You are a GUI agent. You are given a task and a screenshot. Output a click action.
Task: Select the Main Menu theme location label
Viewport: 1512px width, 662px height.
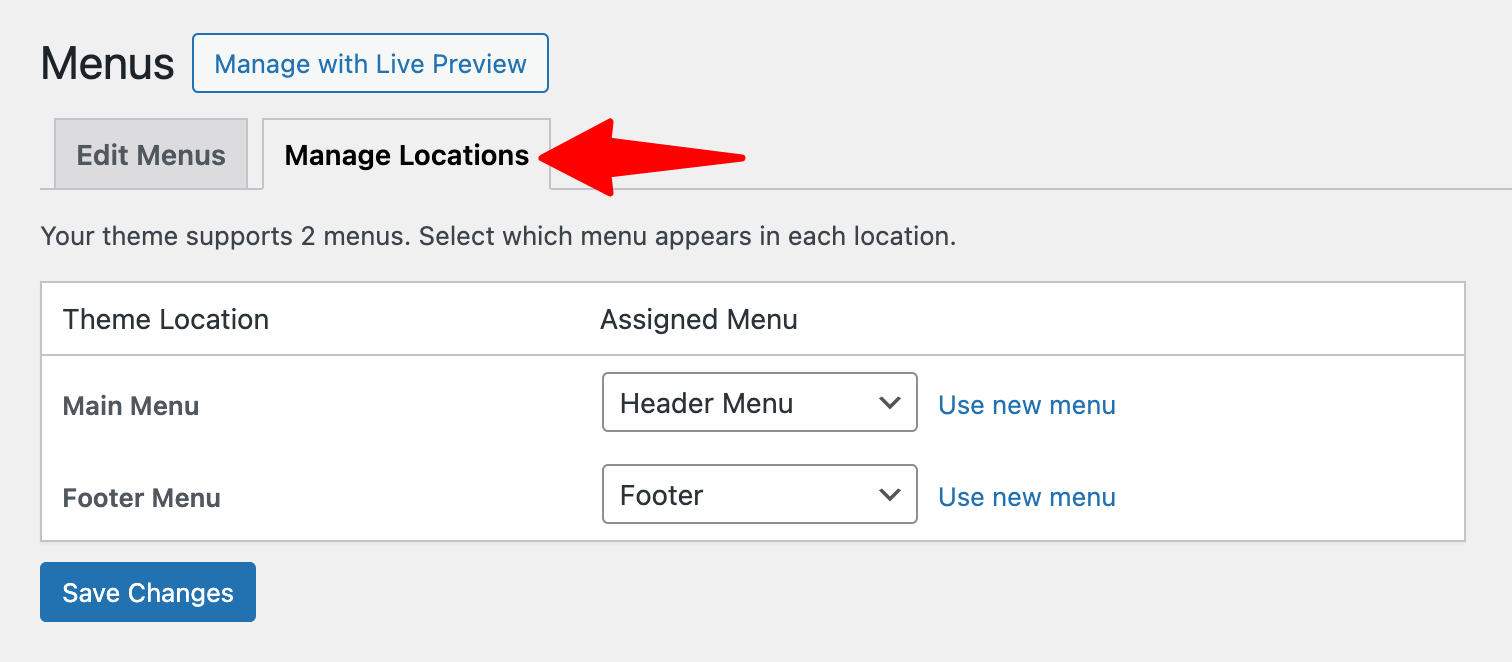click(x=130, y=405)
